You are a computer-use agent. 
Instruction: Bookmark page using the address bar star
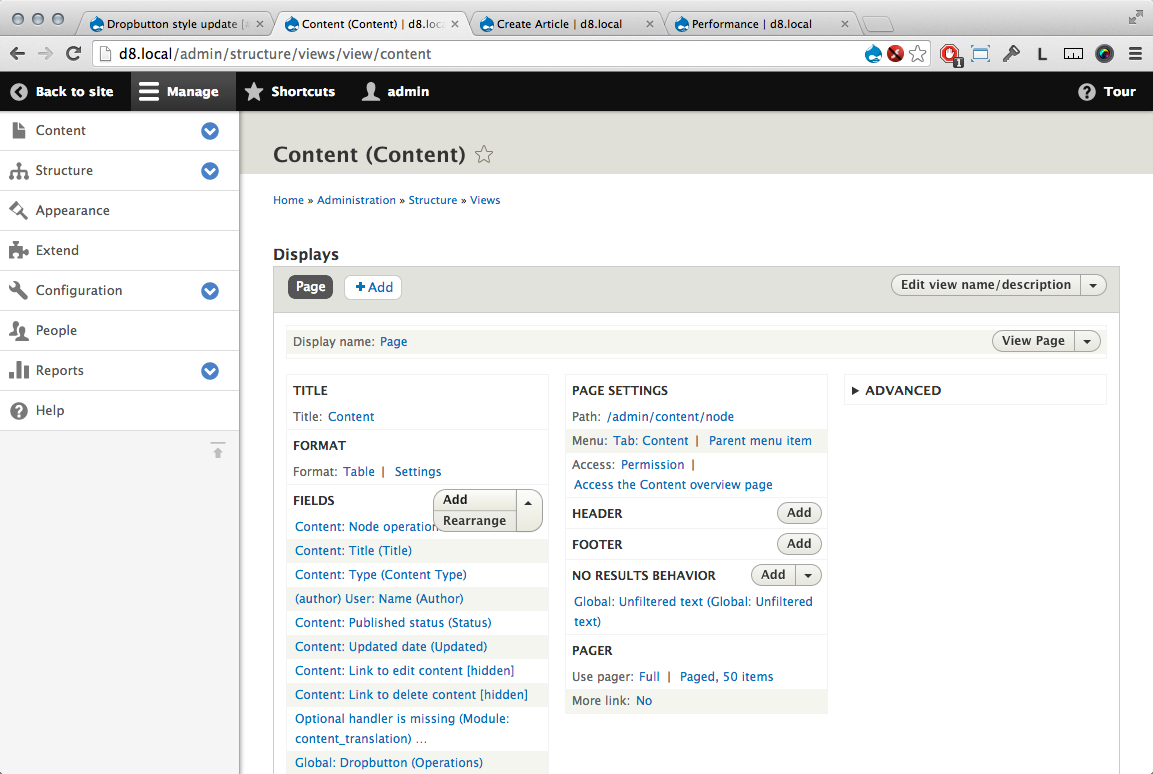pyautogui.click(x=917, y=54)
